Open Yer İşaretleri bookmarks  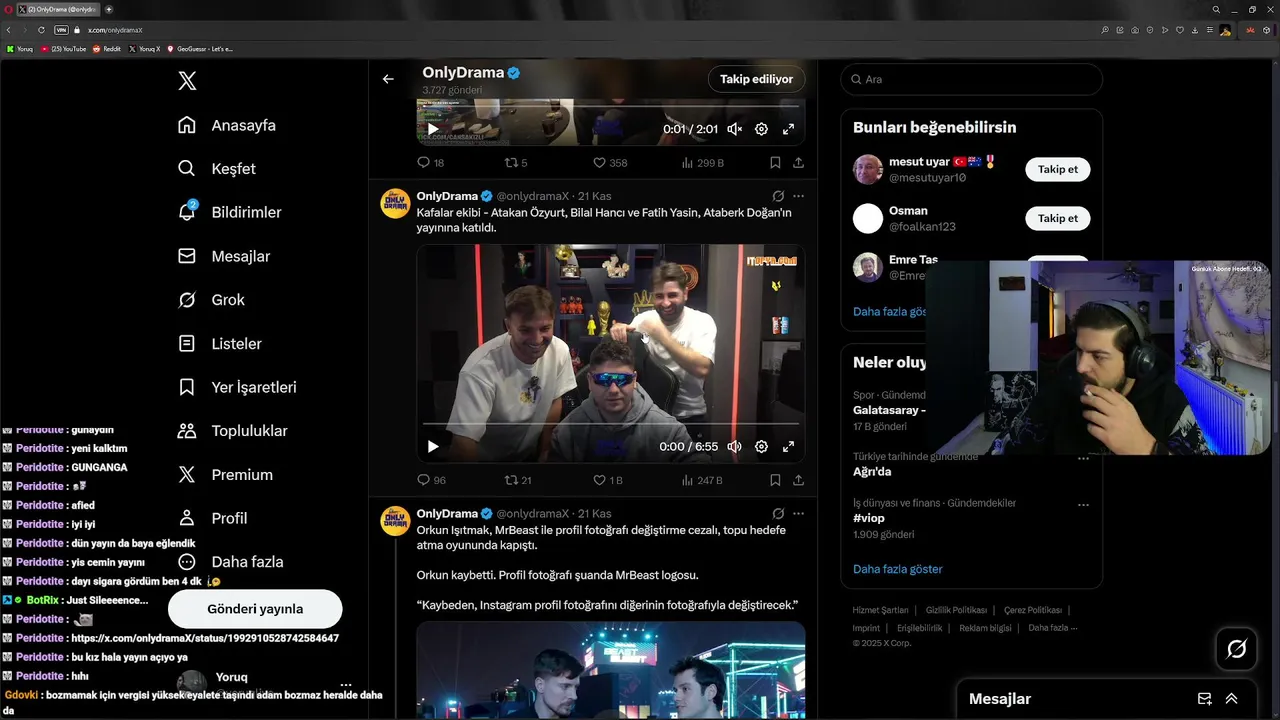coord(236,387)
